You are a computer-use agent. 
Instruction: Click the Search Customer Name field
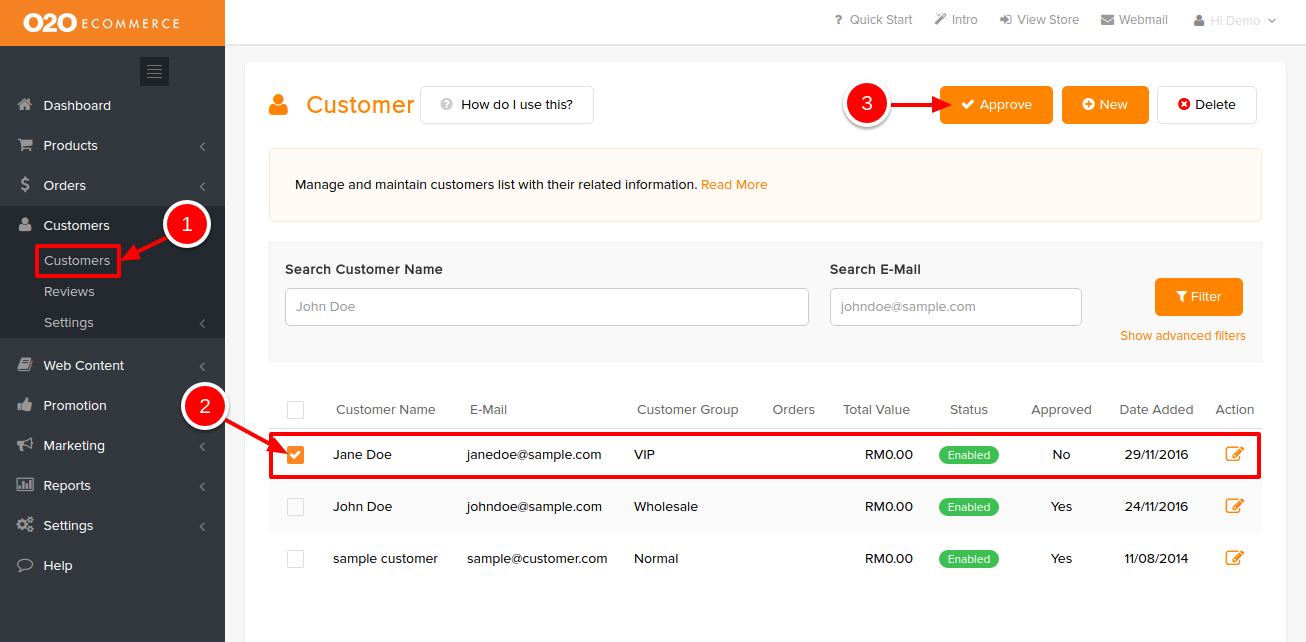coord(546,307)
